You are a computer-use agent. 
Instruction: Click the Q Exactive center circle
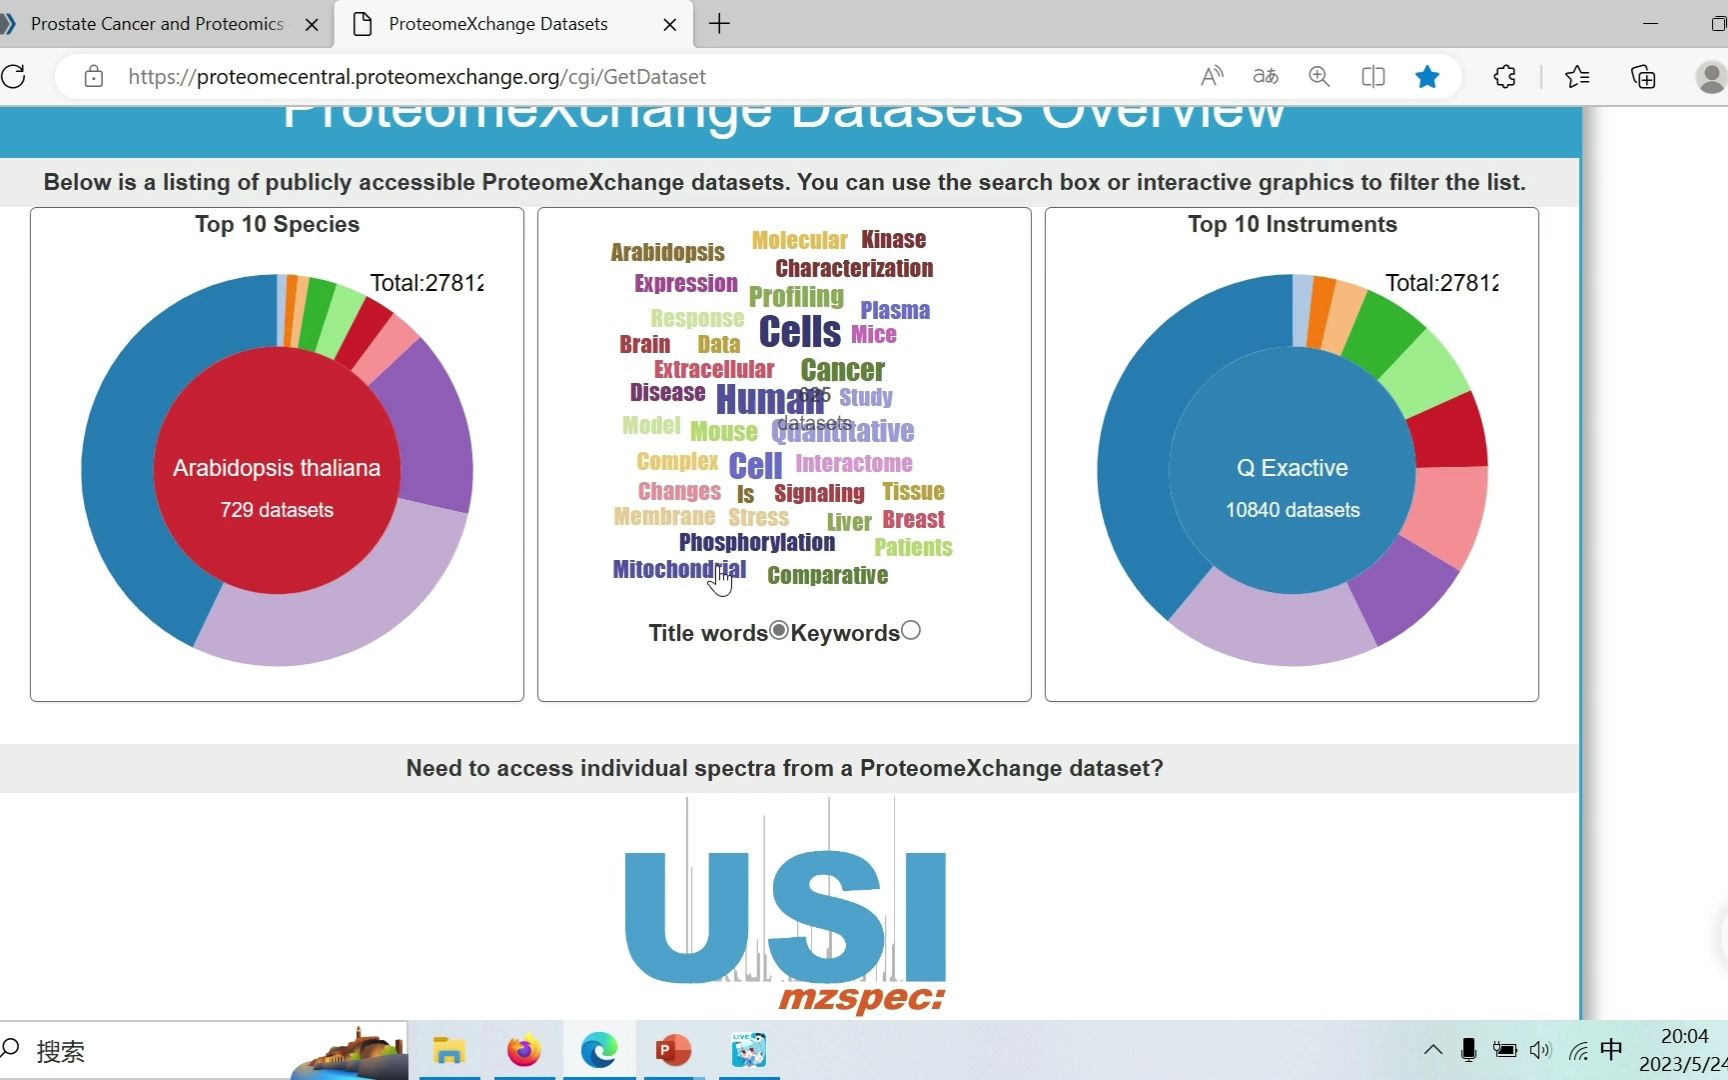[1292, 470]
